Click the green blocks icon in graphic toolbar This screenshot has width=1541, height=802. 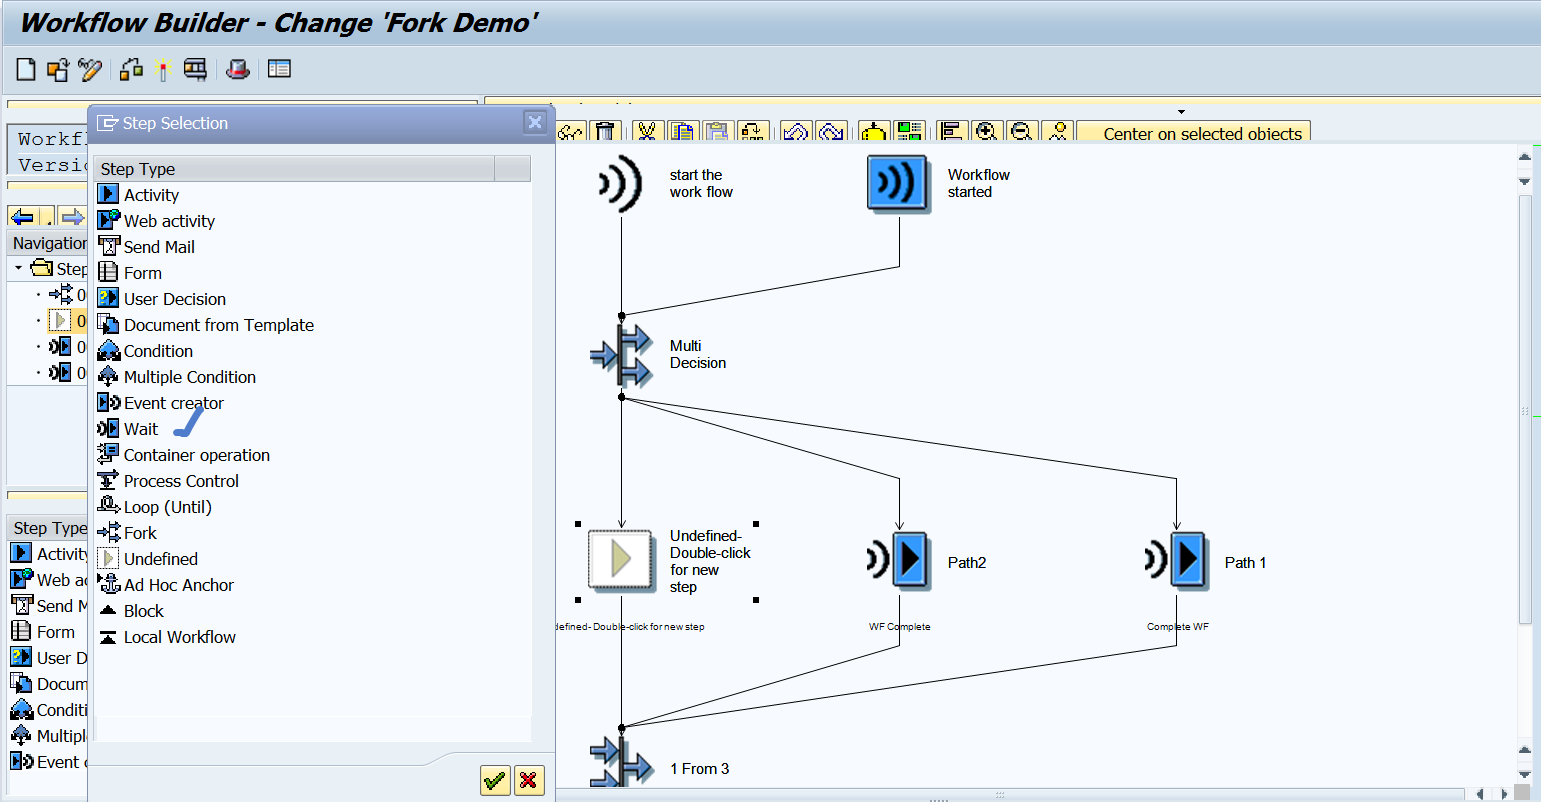click(909, 133)
